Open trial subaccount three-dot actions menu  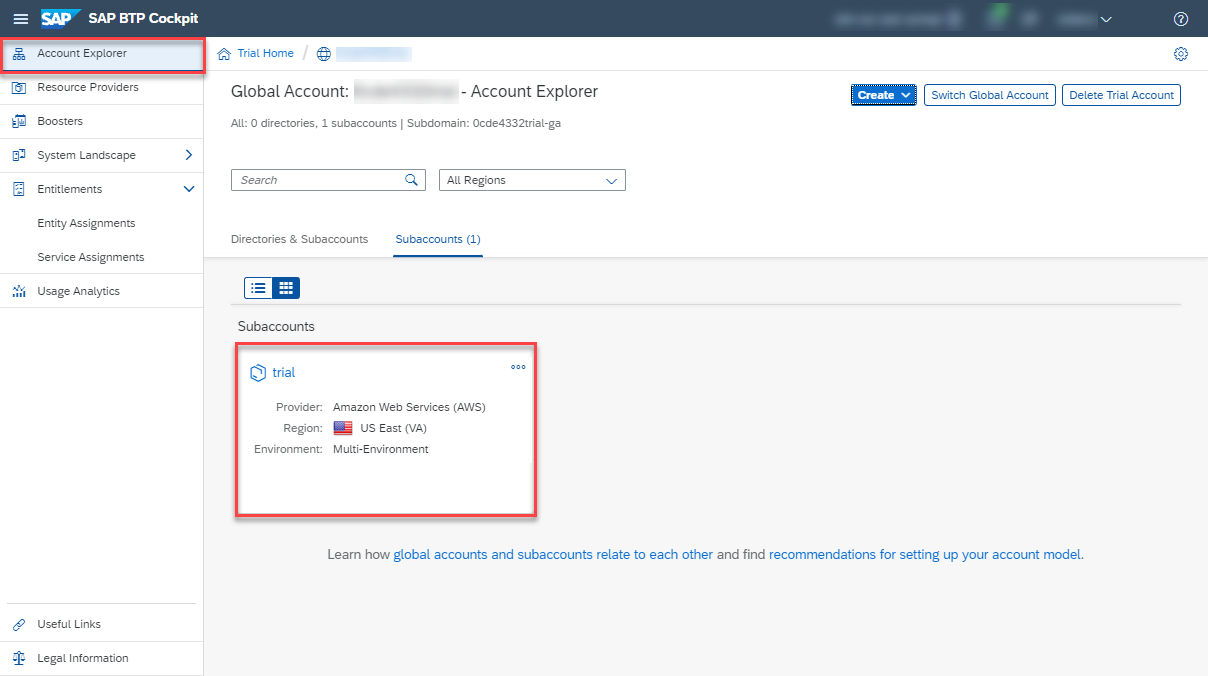pyautogui.click(x=518, y=367)
